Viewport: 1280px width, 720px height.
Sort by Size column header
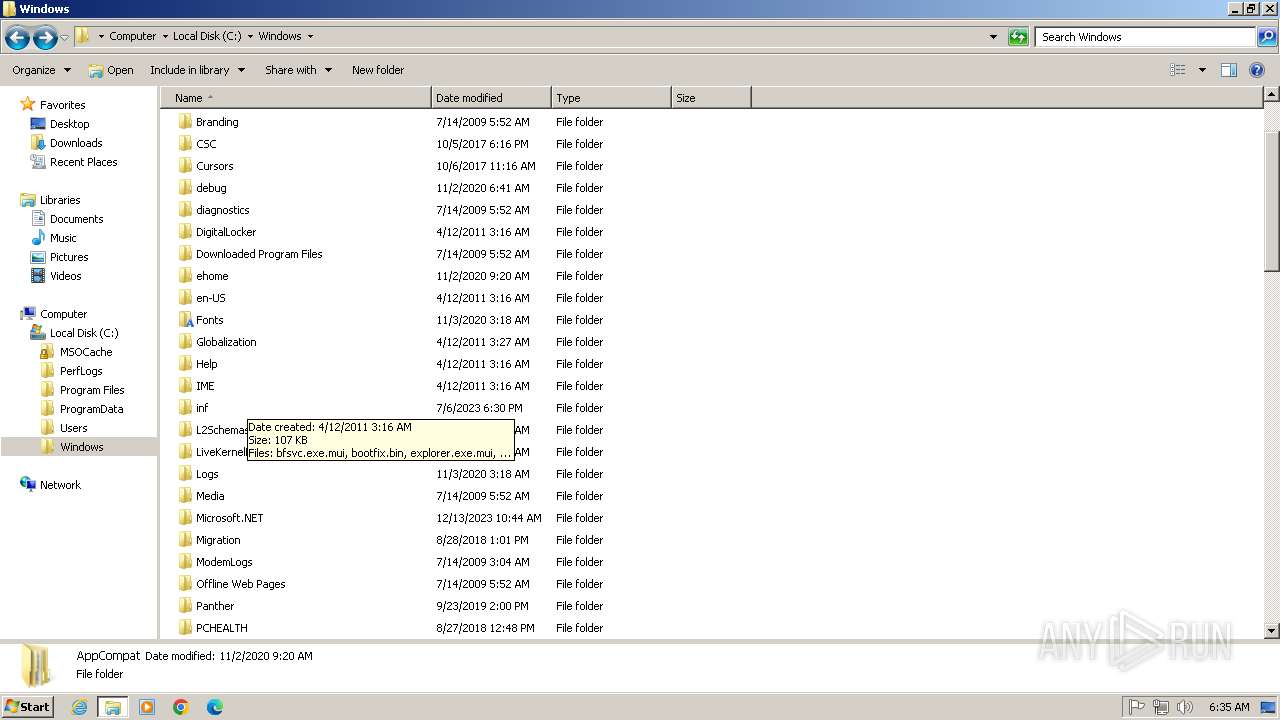tap(711, 98)
